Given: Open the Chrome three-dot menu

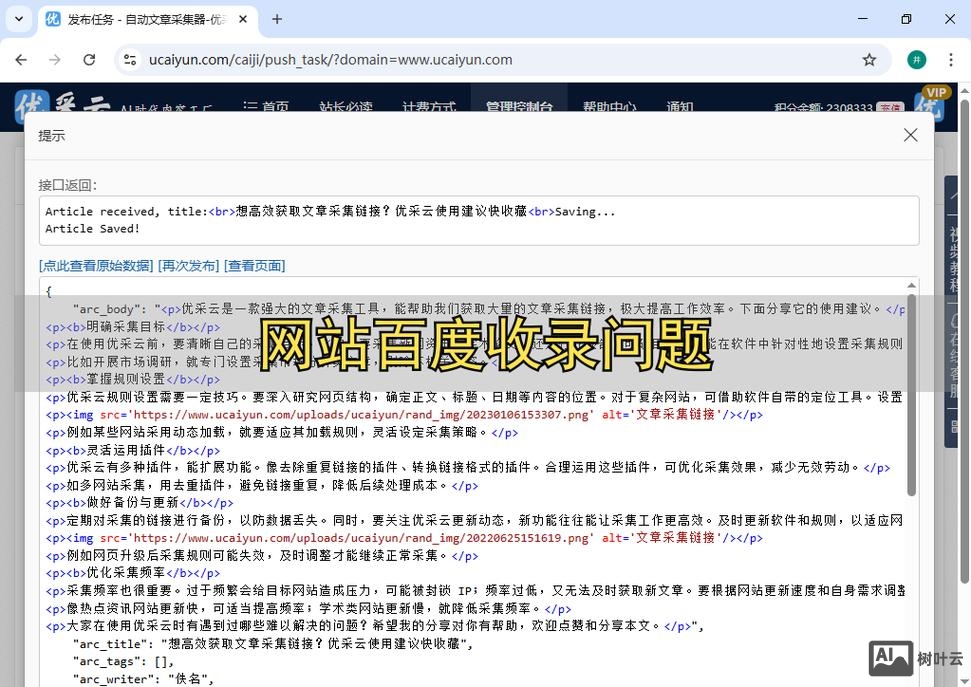Looking at the screenshot, I should point(951,60).
